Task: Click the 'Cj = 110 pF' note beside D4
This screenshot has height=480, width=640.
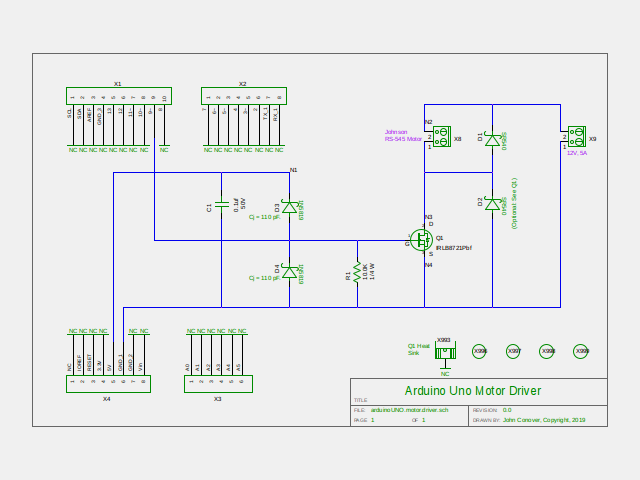Action: 264,278
